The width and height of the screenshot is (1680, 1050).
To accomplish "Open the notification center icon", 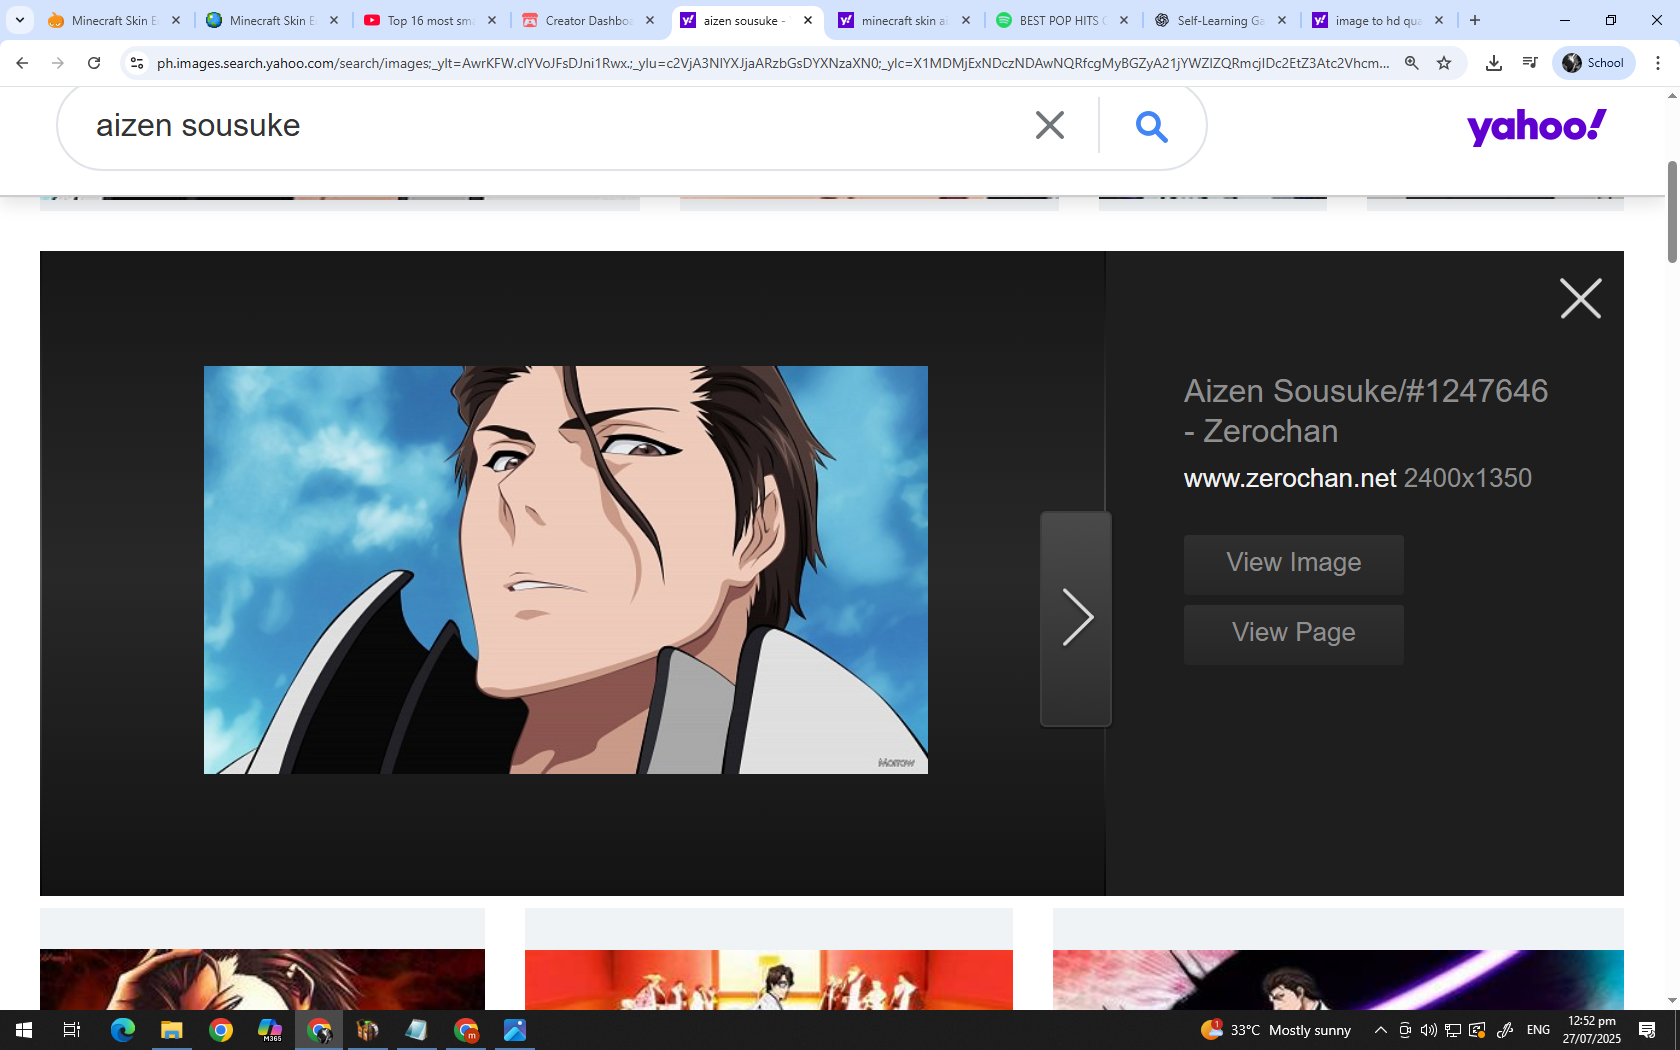I will click(1648, 1030).
